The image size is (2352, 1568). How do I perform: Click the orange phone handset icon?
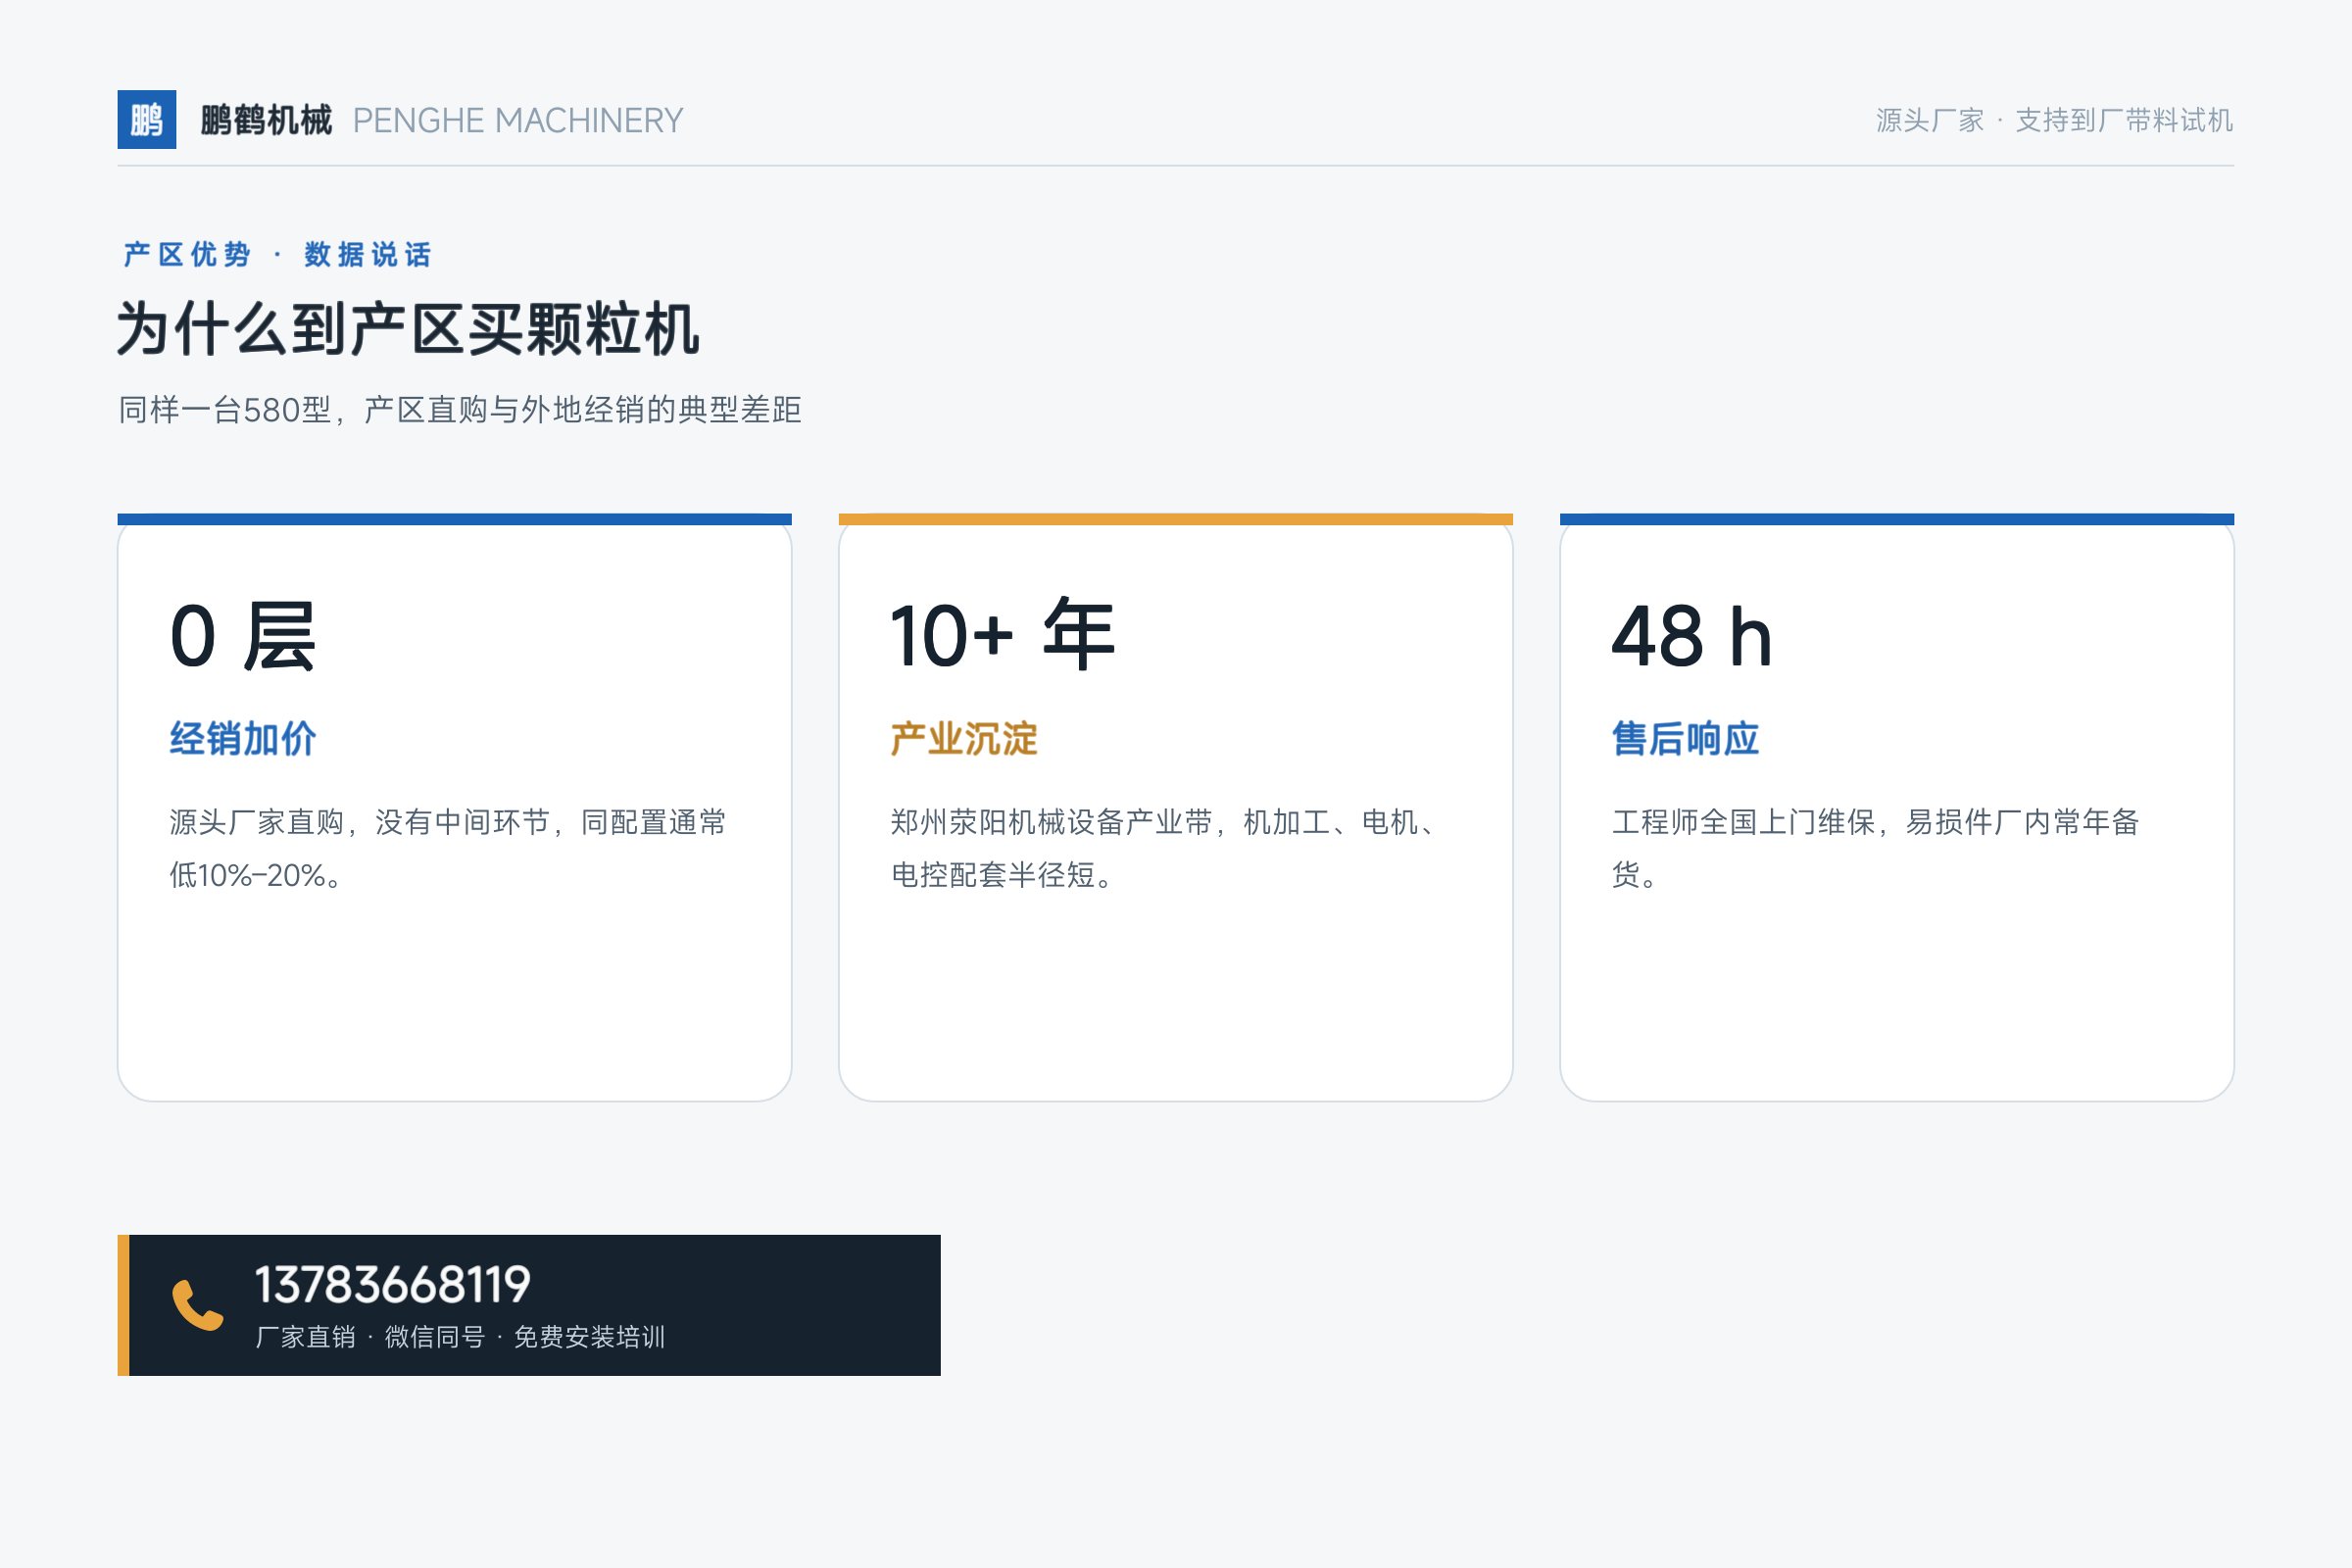pyautogui.click(x=197, y=1305)
